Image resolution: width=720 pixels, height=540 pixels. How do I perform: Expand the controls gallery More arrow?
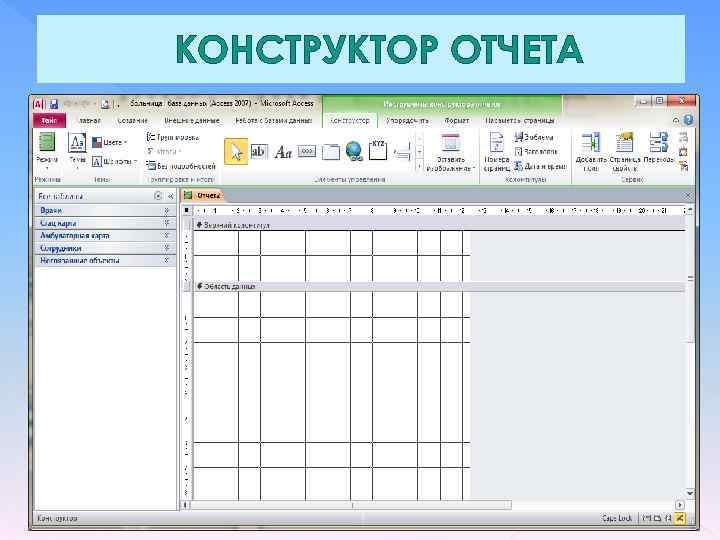419,166
